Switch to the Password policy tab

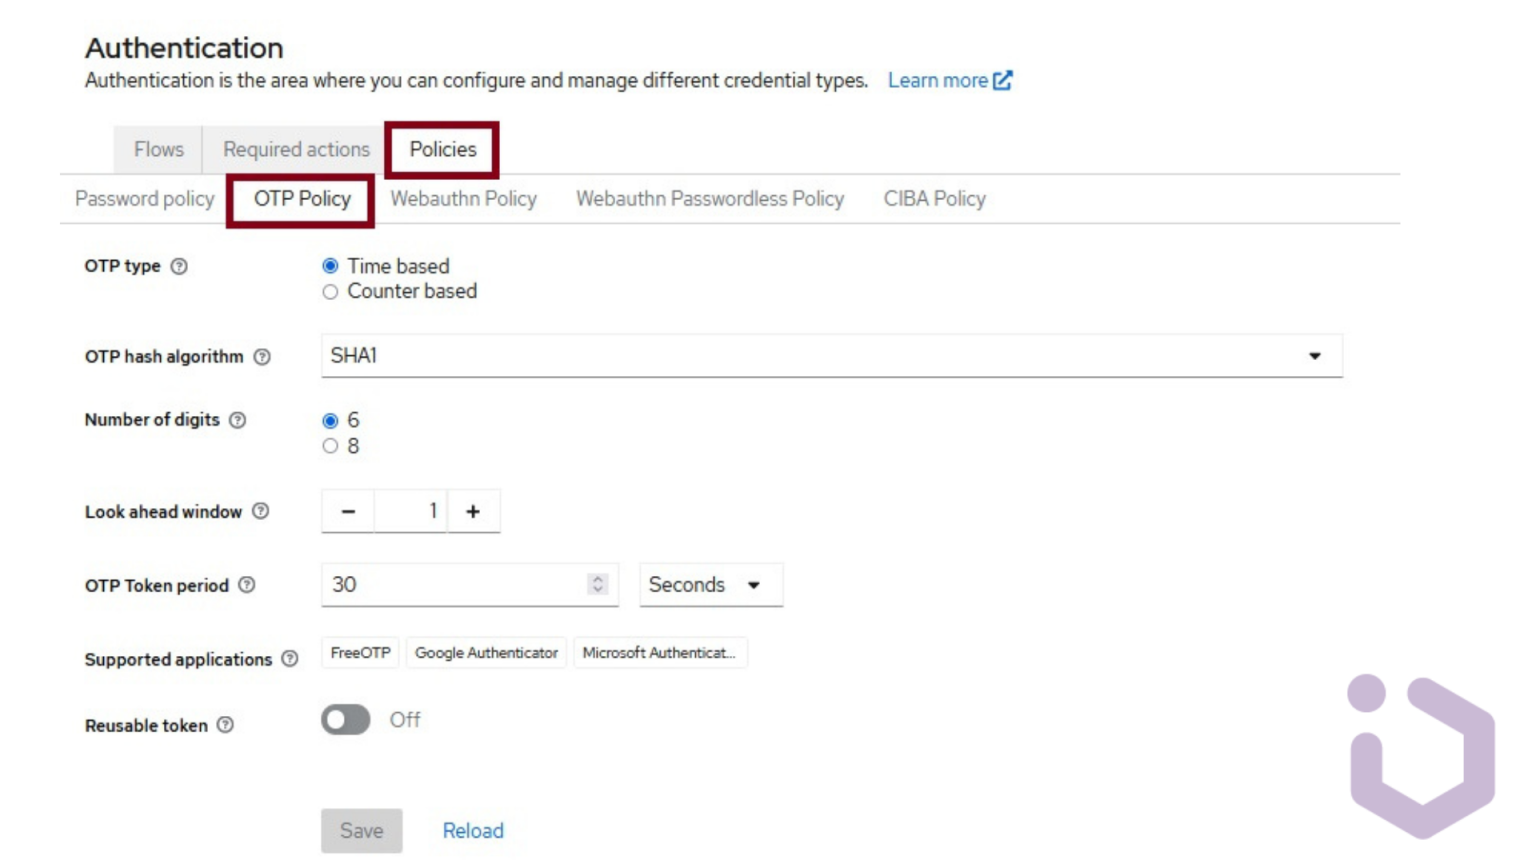click(144, 199)
